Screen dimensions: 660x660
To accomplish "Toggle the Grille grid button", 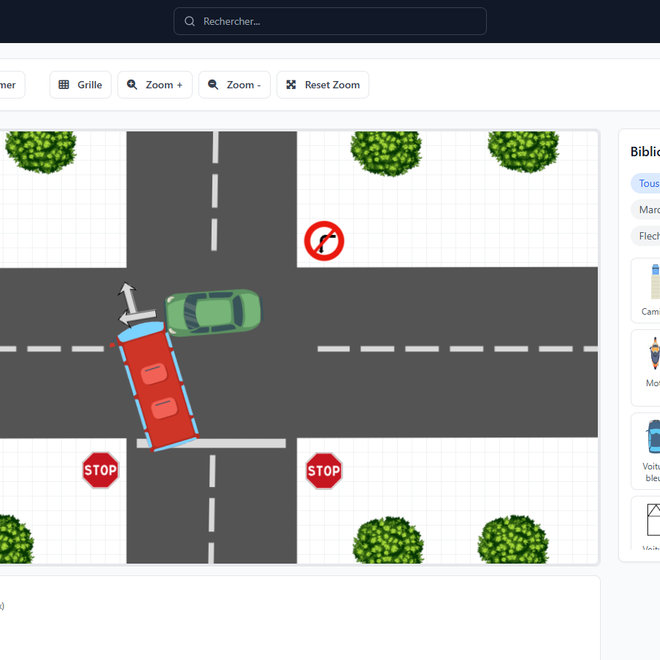I will [80, 85].
